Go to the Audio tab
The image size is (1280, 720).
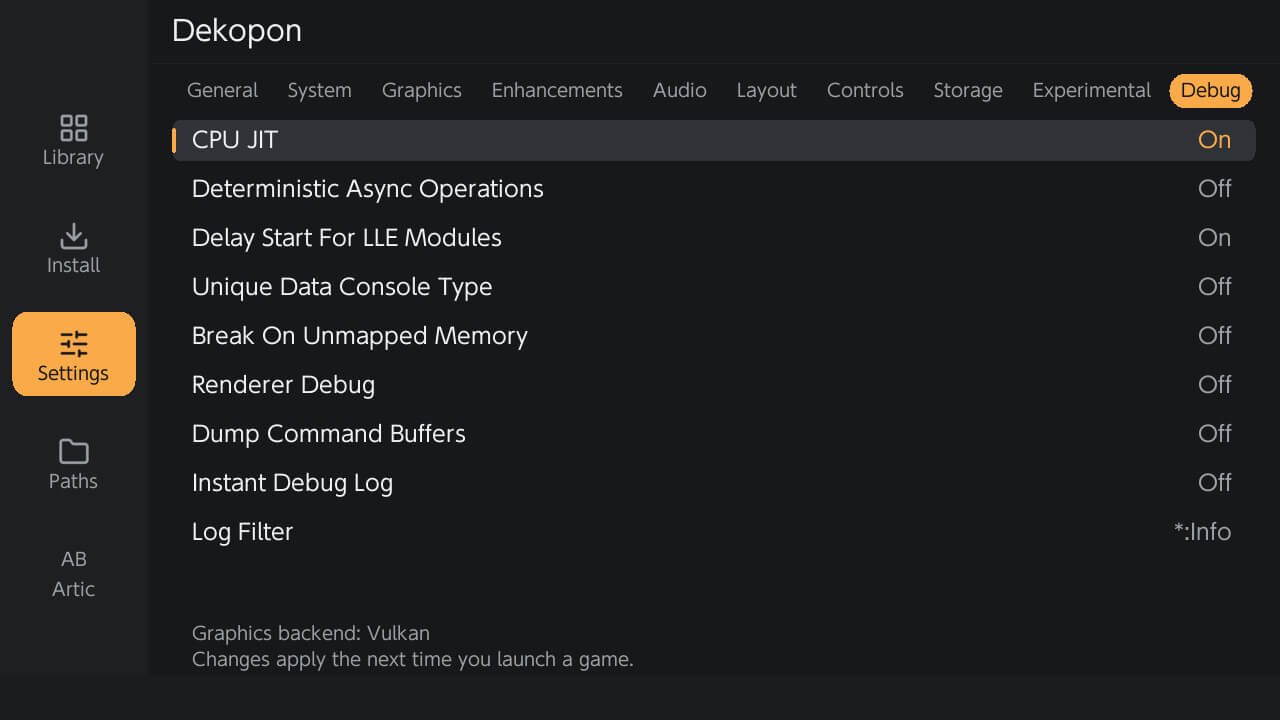[680, 90]
